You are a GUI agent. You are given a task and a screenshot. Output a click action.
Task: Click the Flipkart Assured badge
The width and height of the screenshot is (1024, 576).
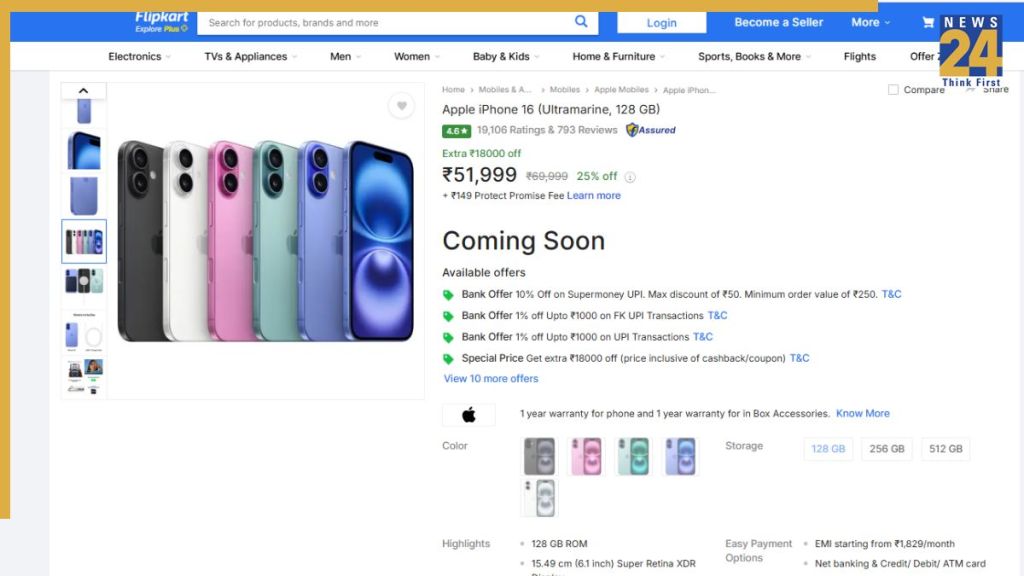point(651,130)
